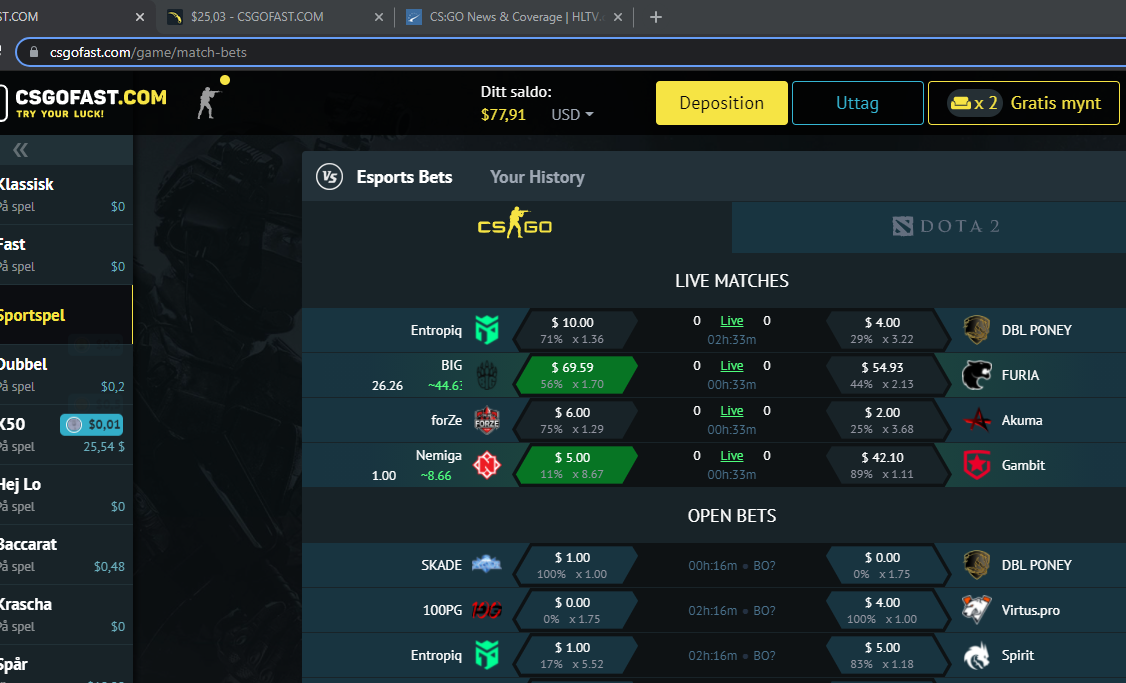Open Fast game in sidebar
The width and height of the screenshot is (1126, 683).
tap(65, 255)
